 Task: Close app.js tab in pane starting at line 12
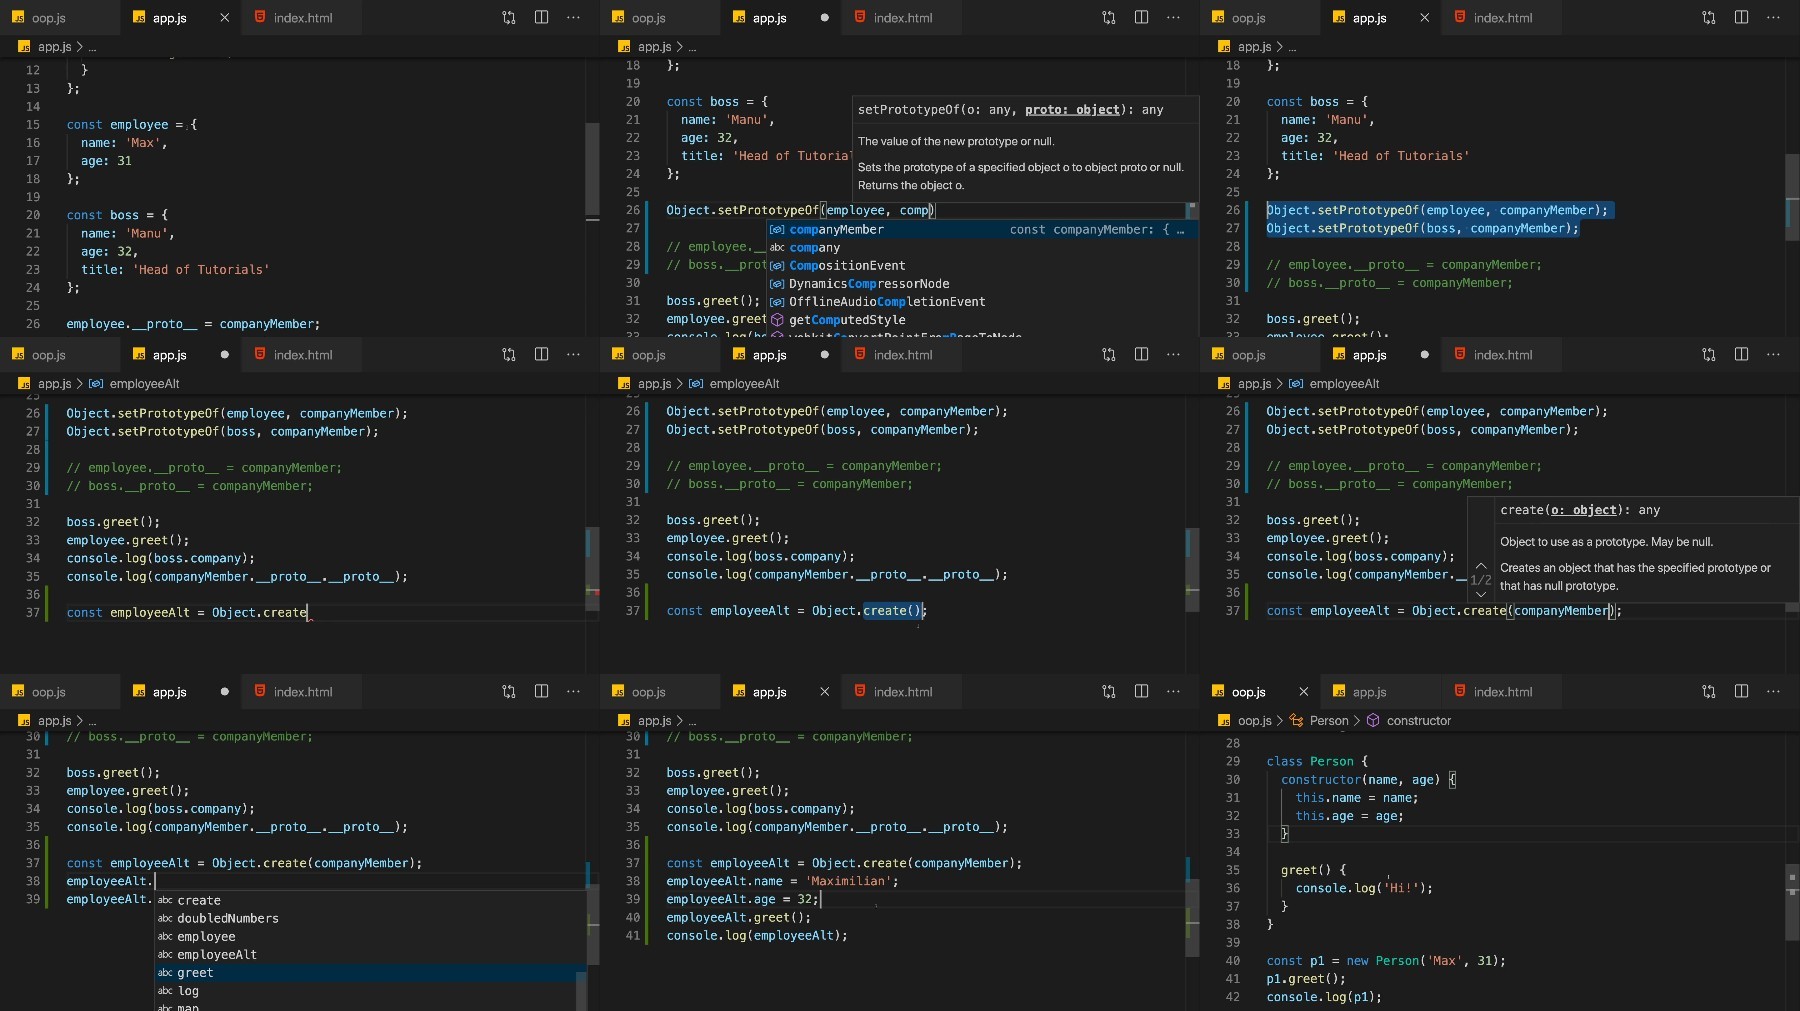tap(224, 18)
